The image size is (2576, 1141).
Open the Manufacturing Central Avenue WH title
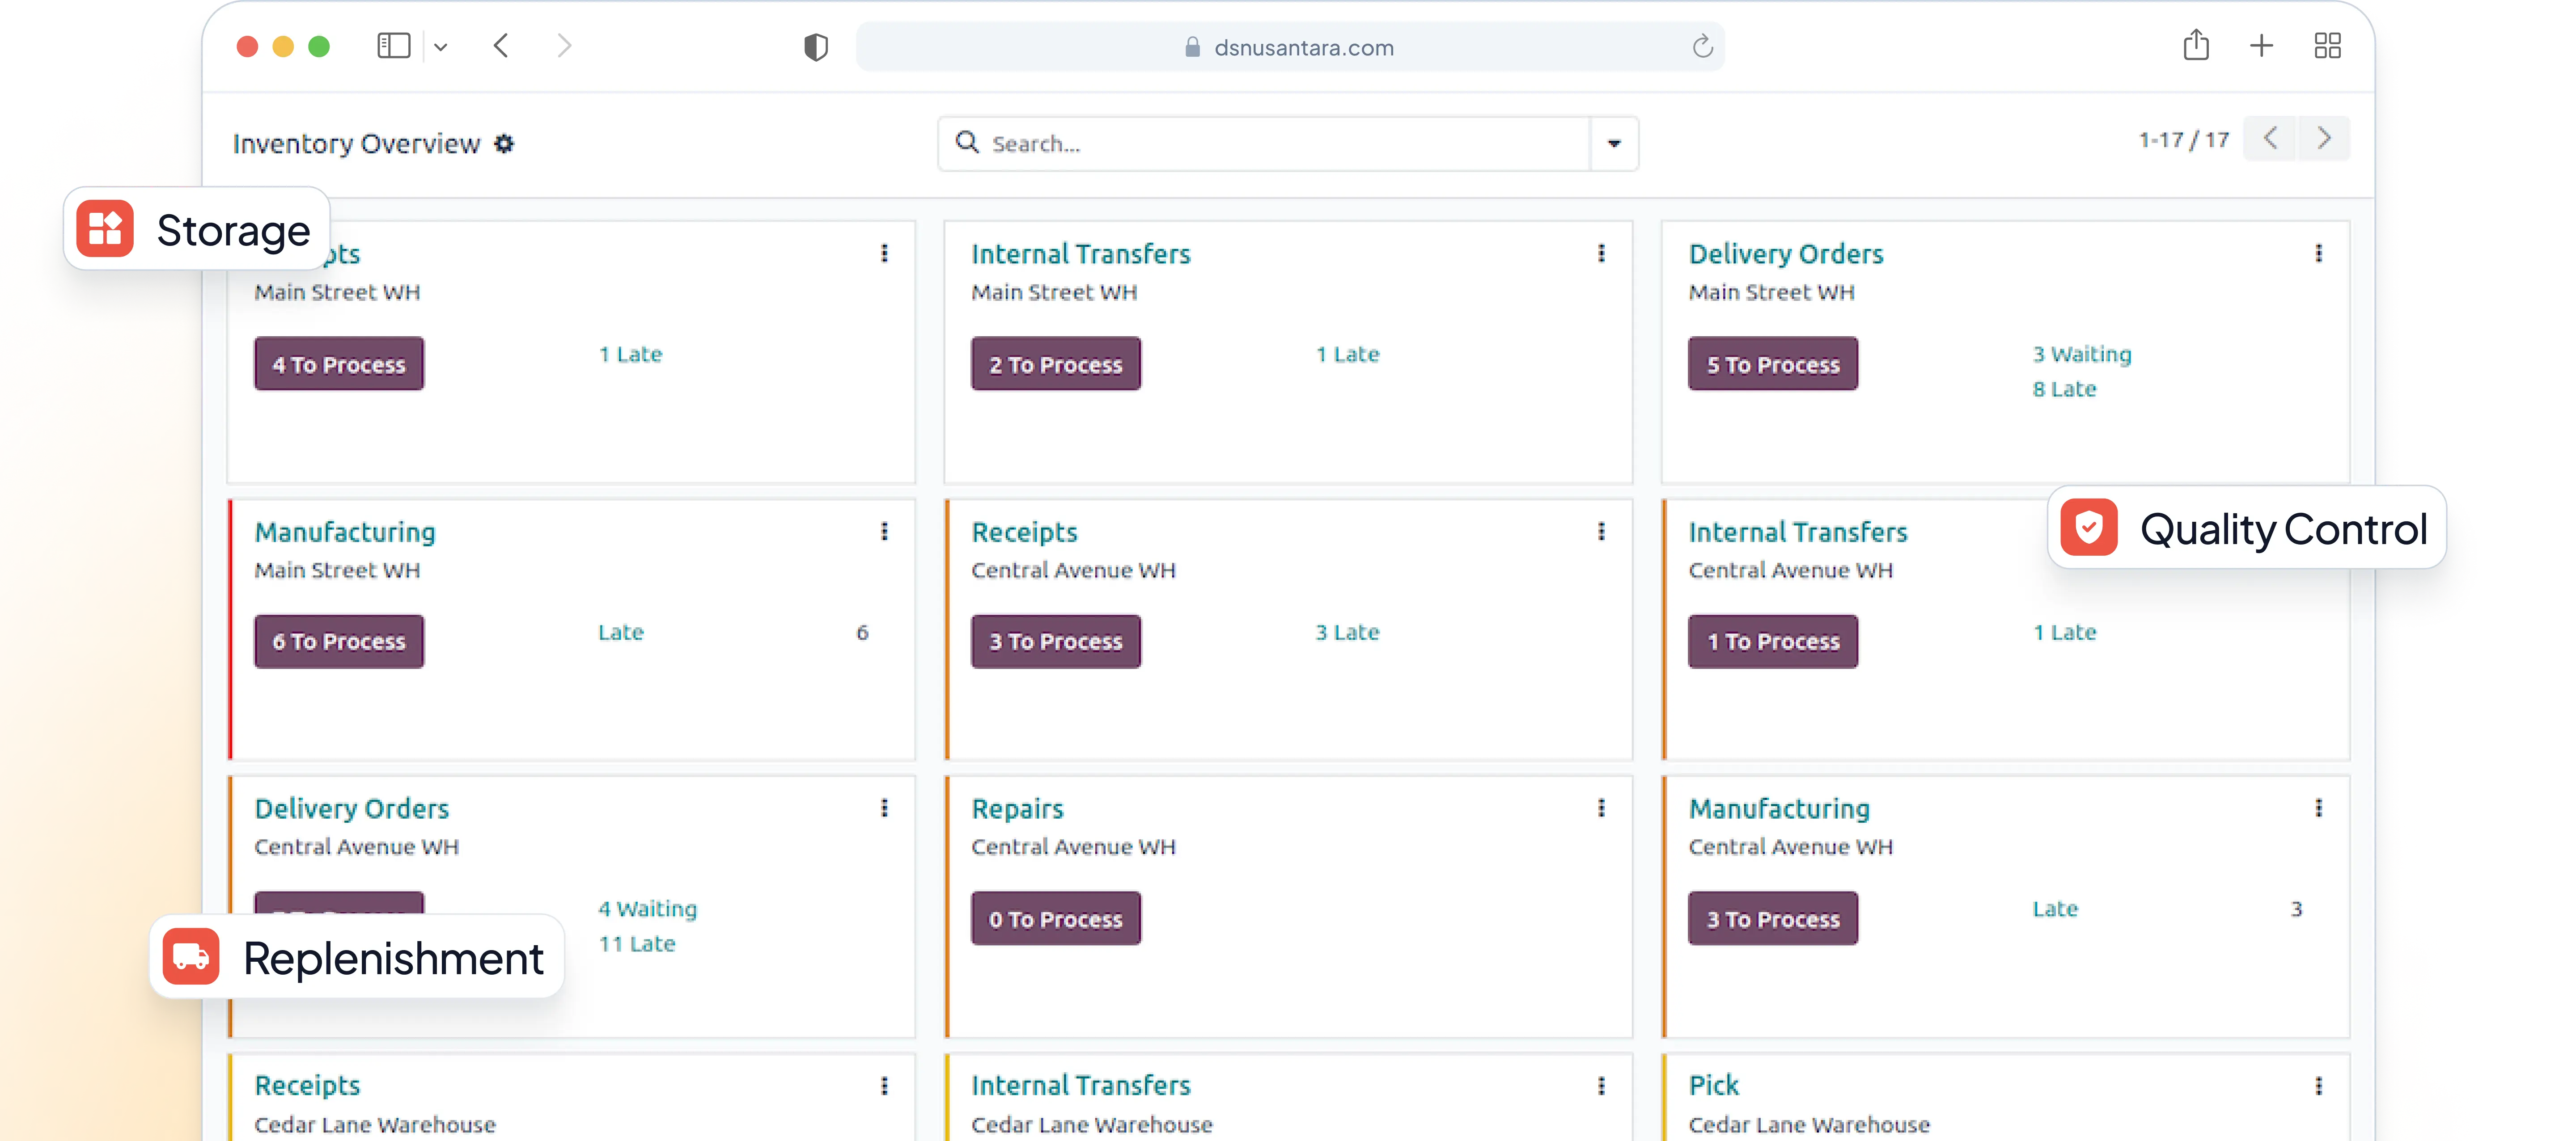[x=1780, y=808]
